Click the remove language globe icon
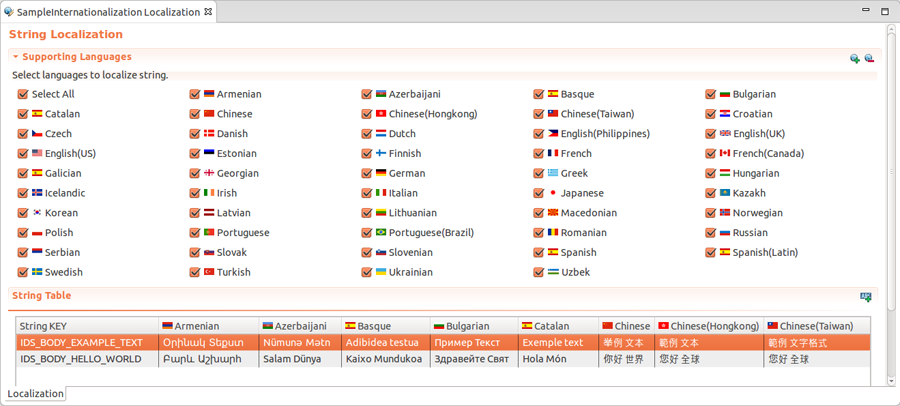 (869, 59)
